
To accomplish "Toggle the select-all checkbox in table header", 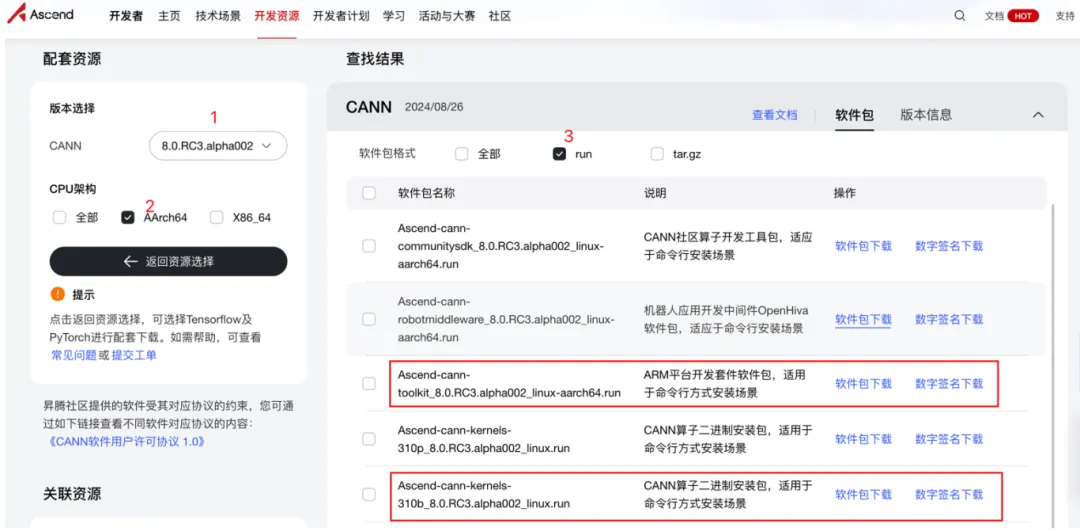I will click(x=369, y=193).
